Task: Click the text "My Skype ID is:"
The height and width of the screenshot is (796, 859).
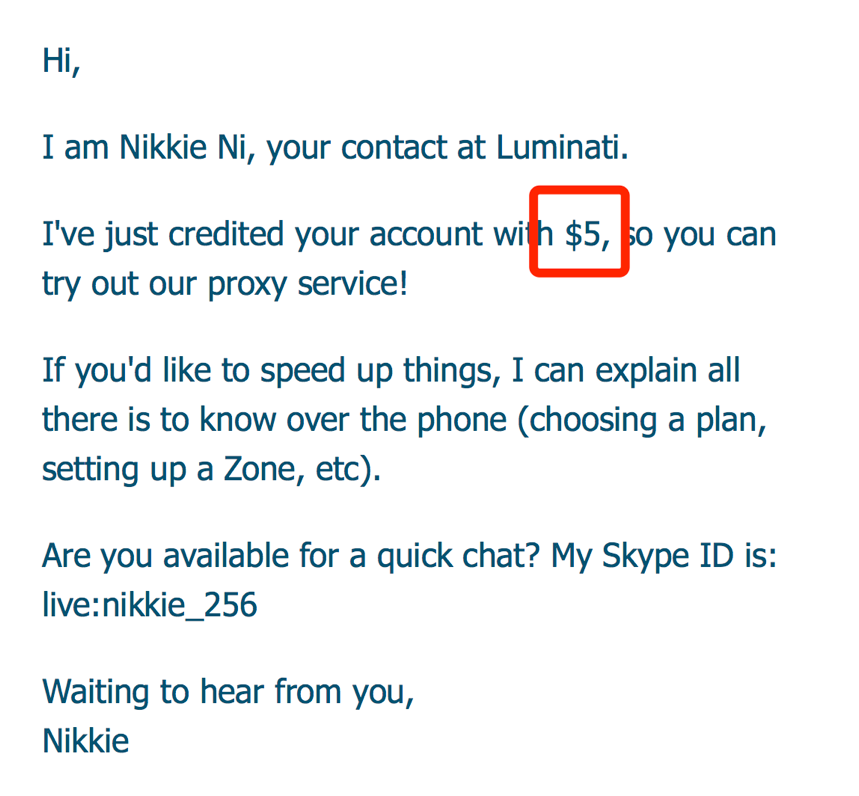Action: tap(664, 557)
